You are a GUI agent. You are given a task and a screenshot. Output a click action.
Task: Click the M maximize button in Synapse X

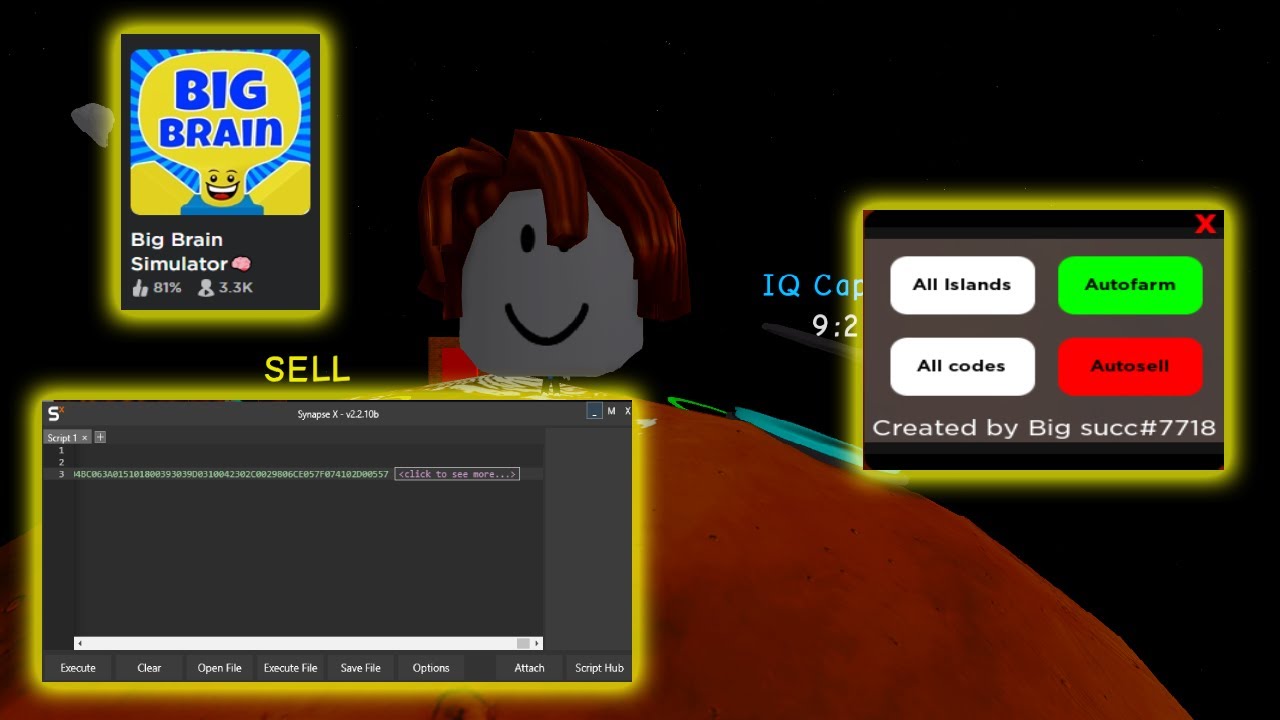611,412
